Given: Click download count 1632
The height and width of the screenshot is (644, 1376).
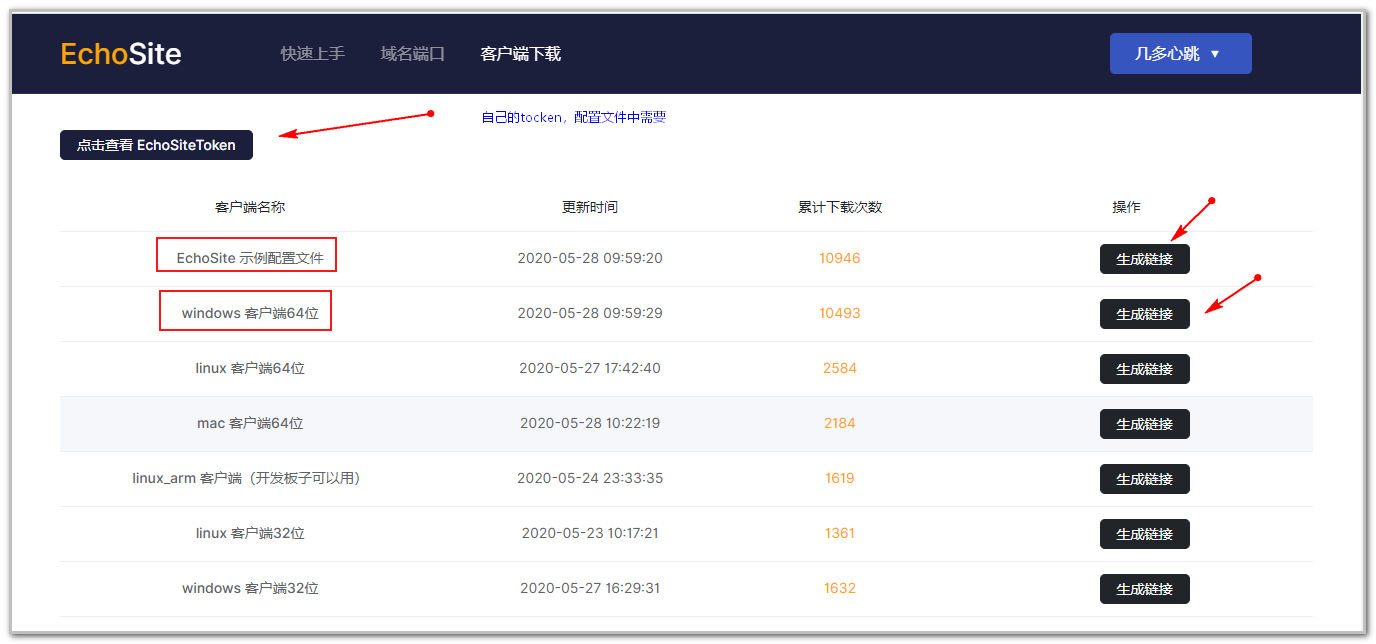Looking at the screenshot, I should point(840,588).
